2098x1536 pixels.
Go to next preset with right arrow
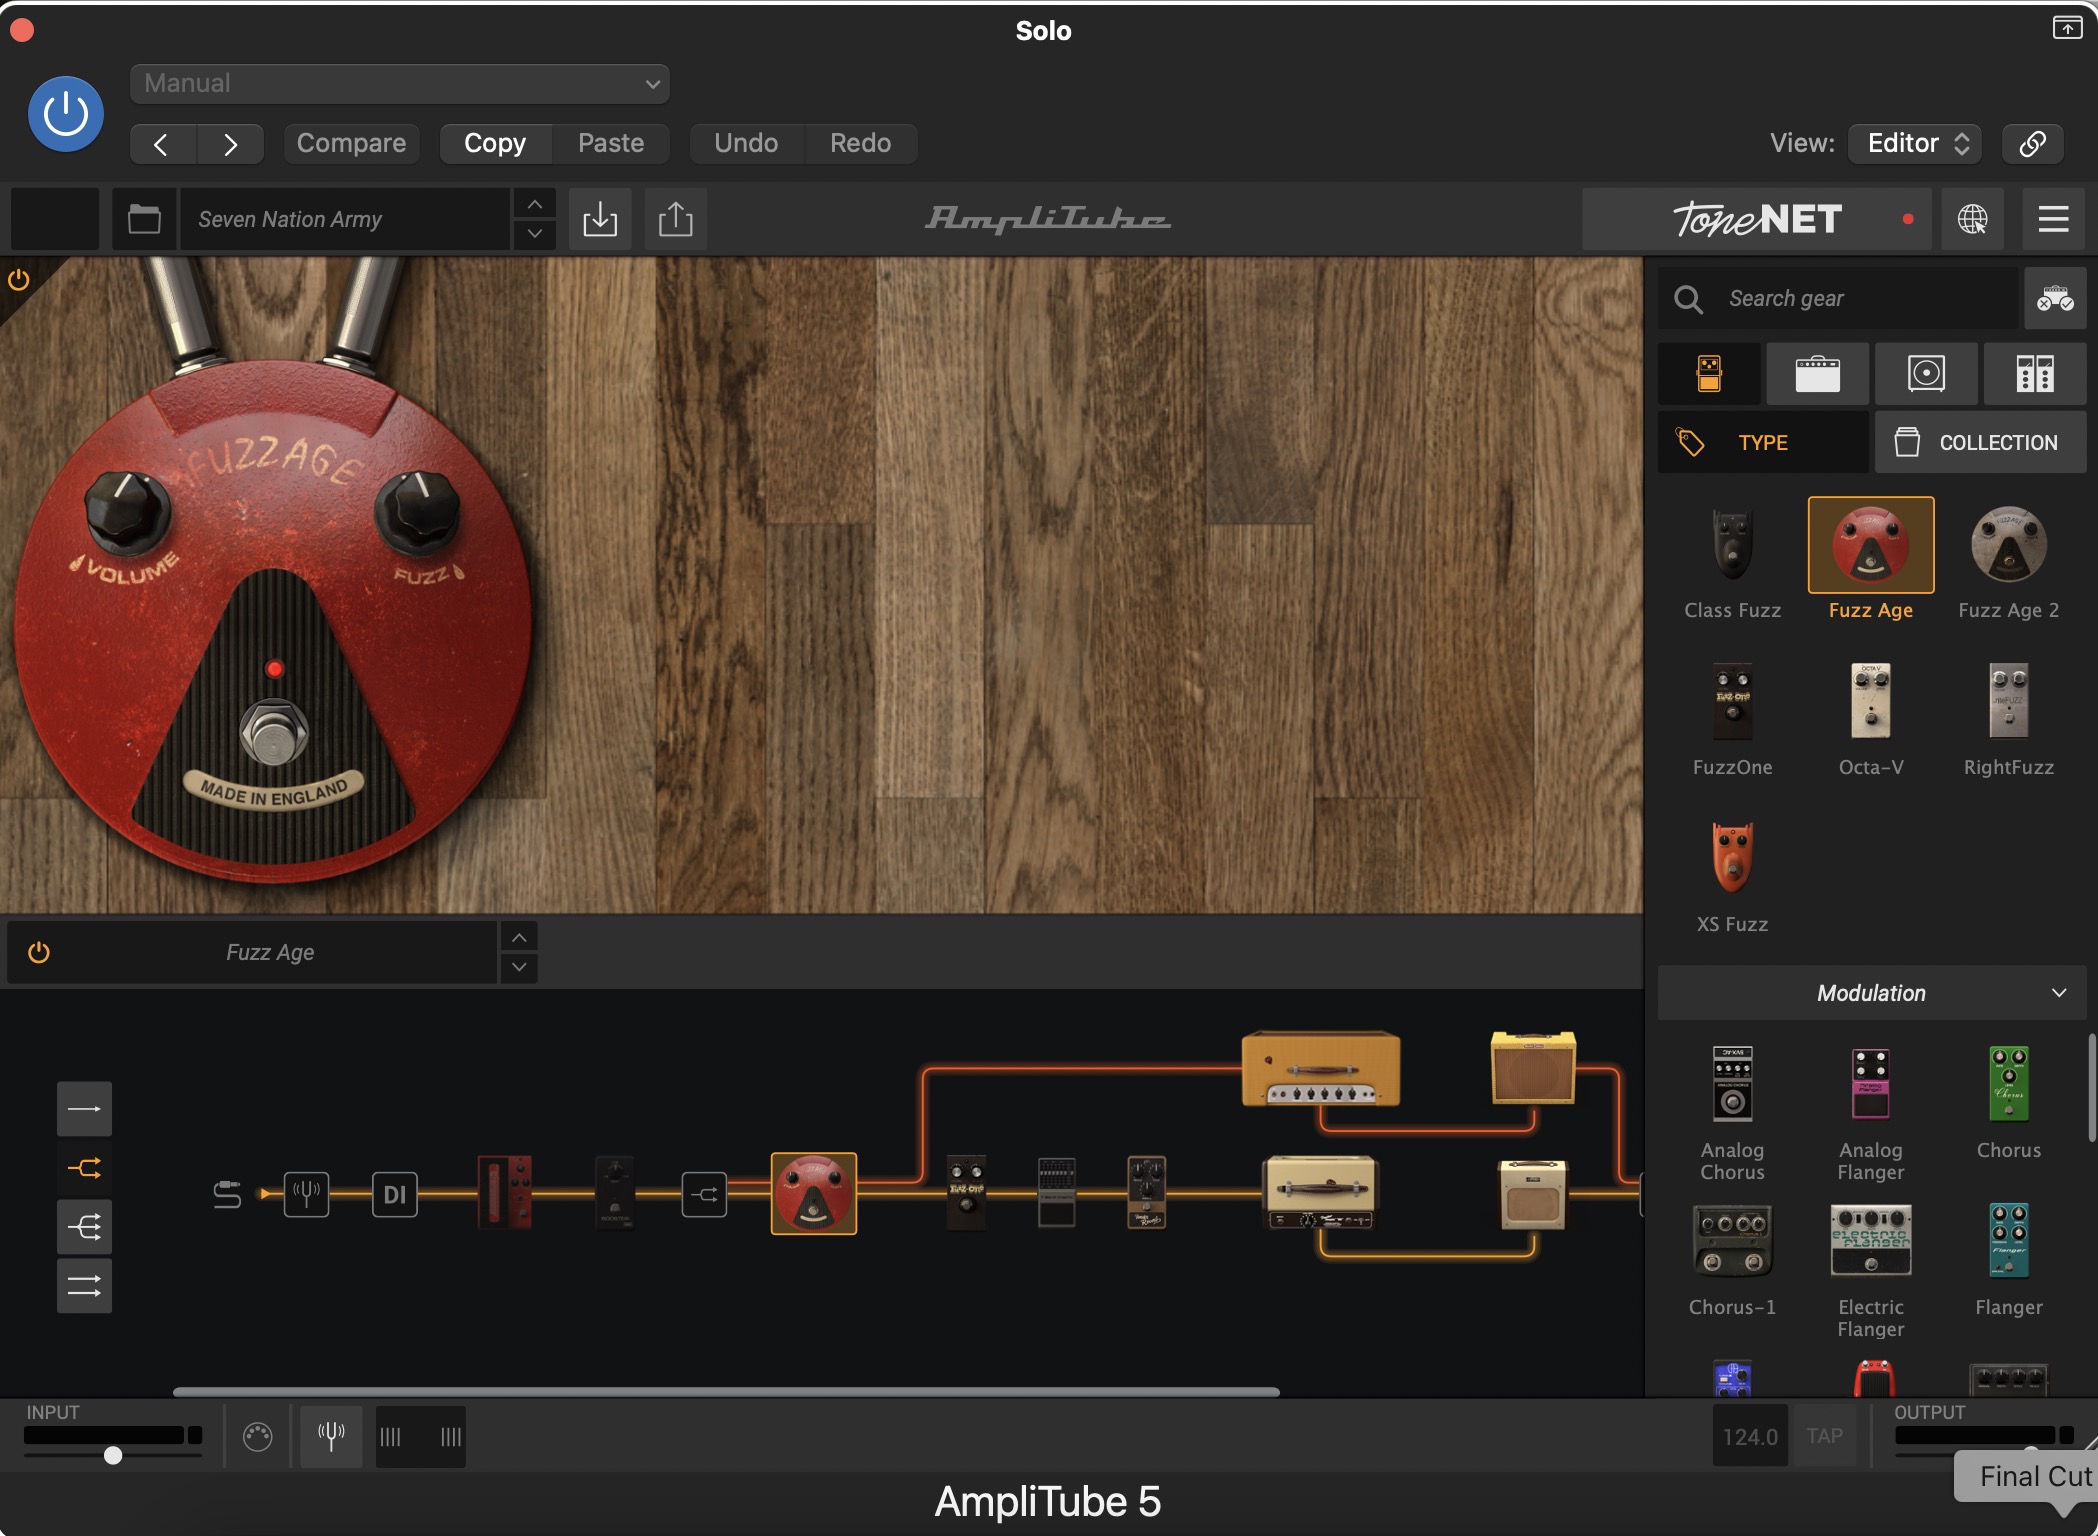pos(230,144)
